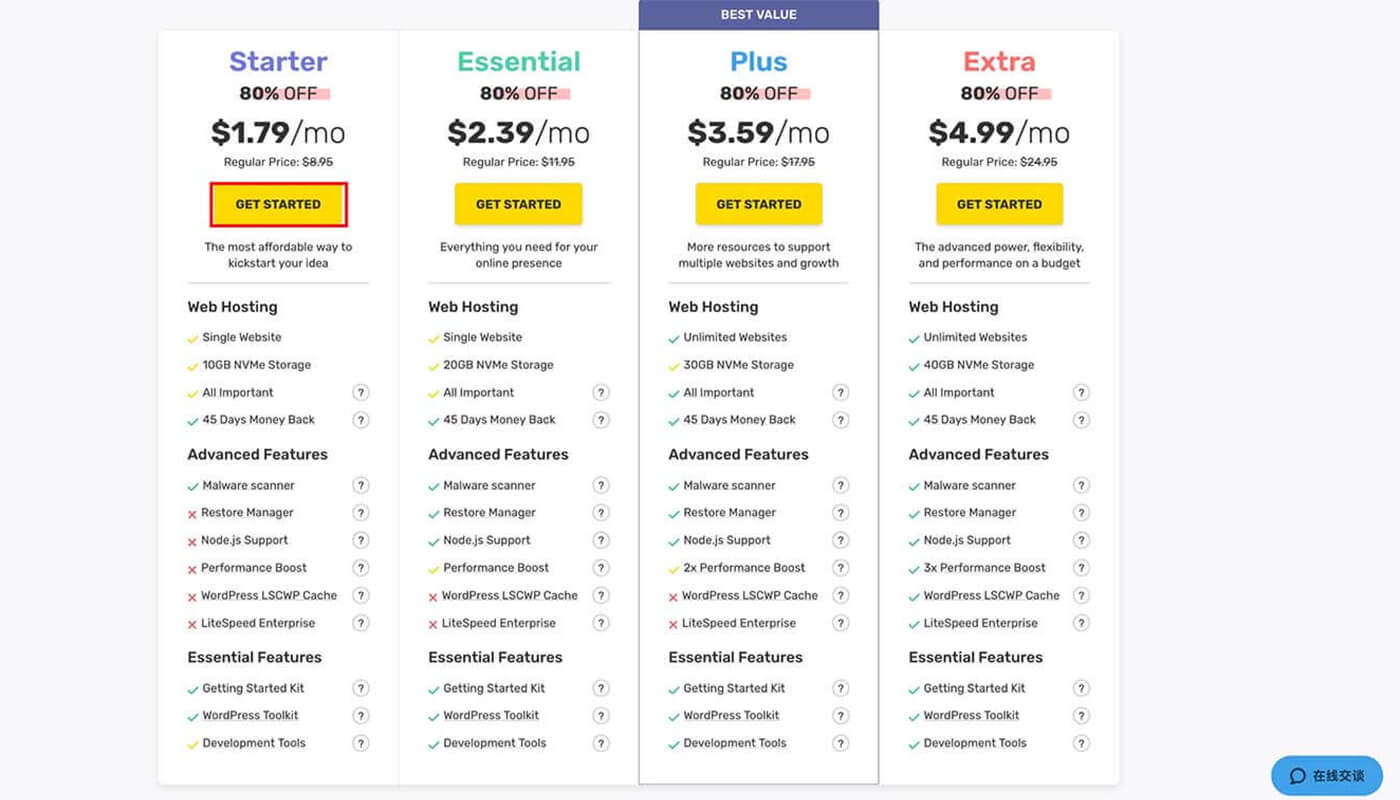1400x800 pixels.
Task: Open help icon for Extra Getting Started Kit
Action: tap(1081, 688)
